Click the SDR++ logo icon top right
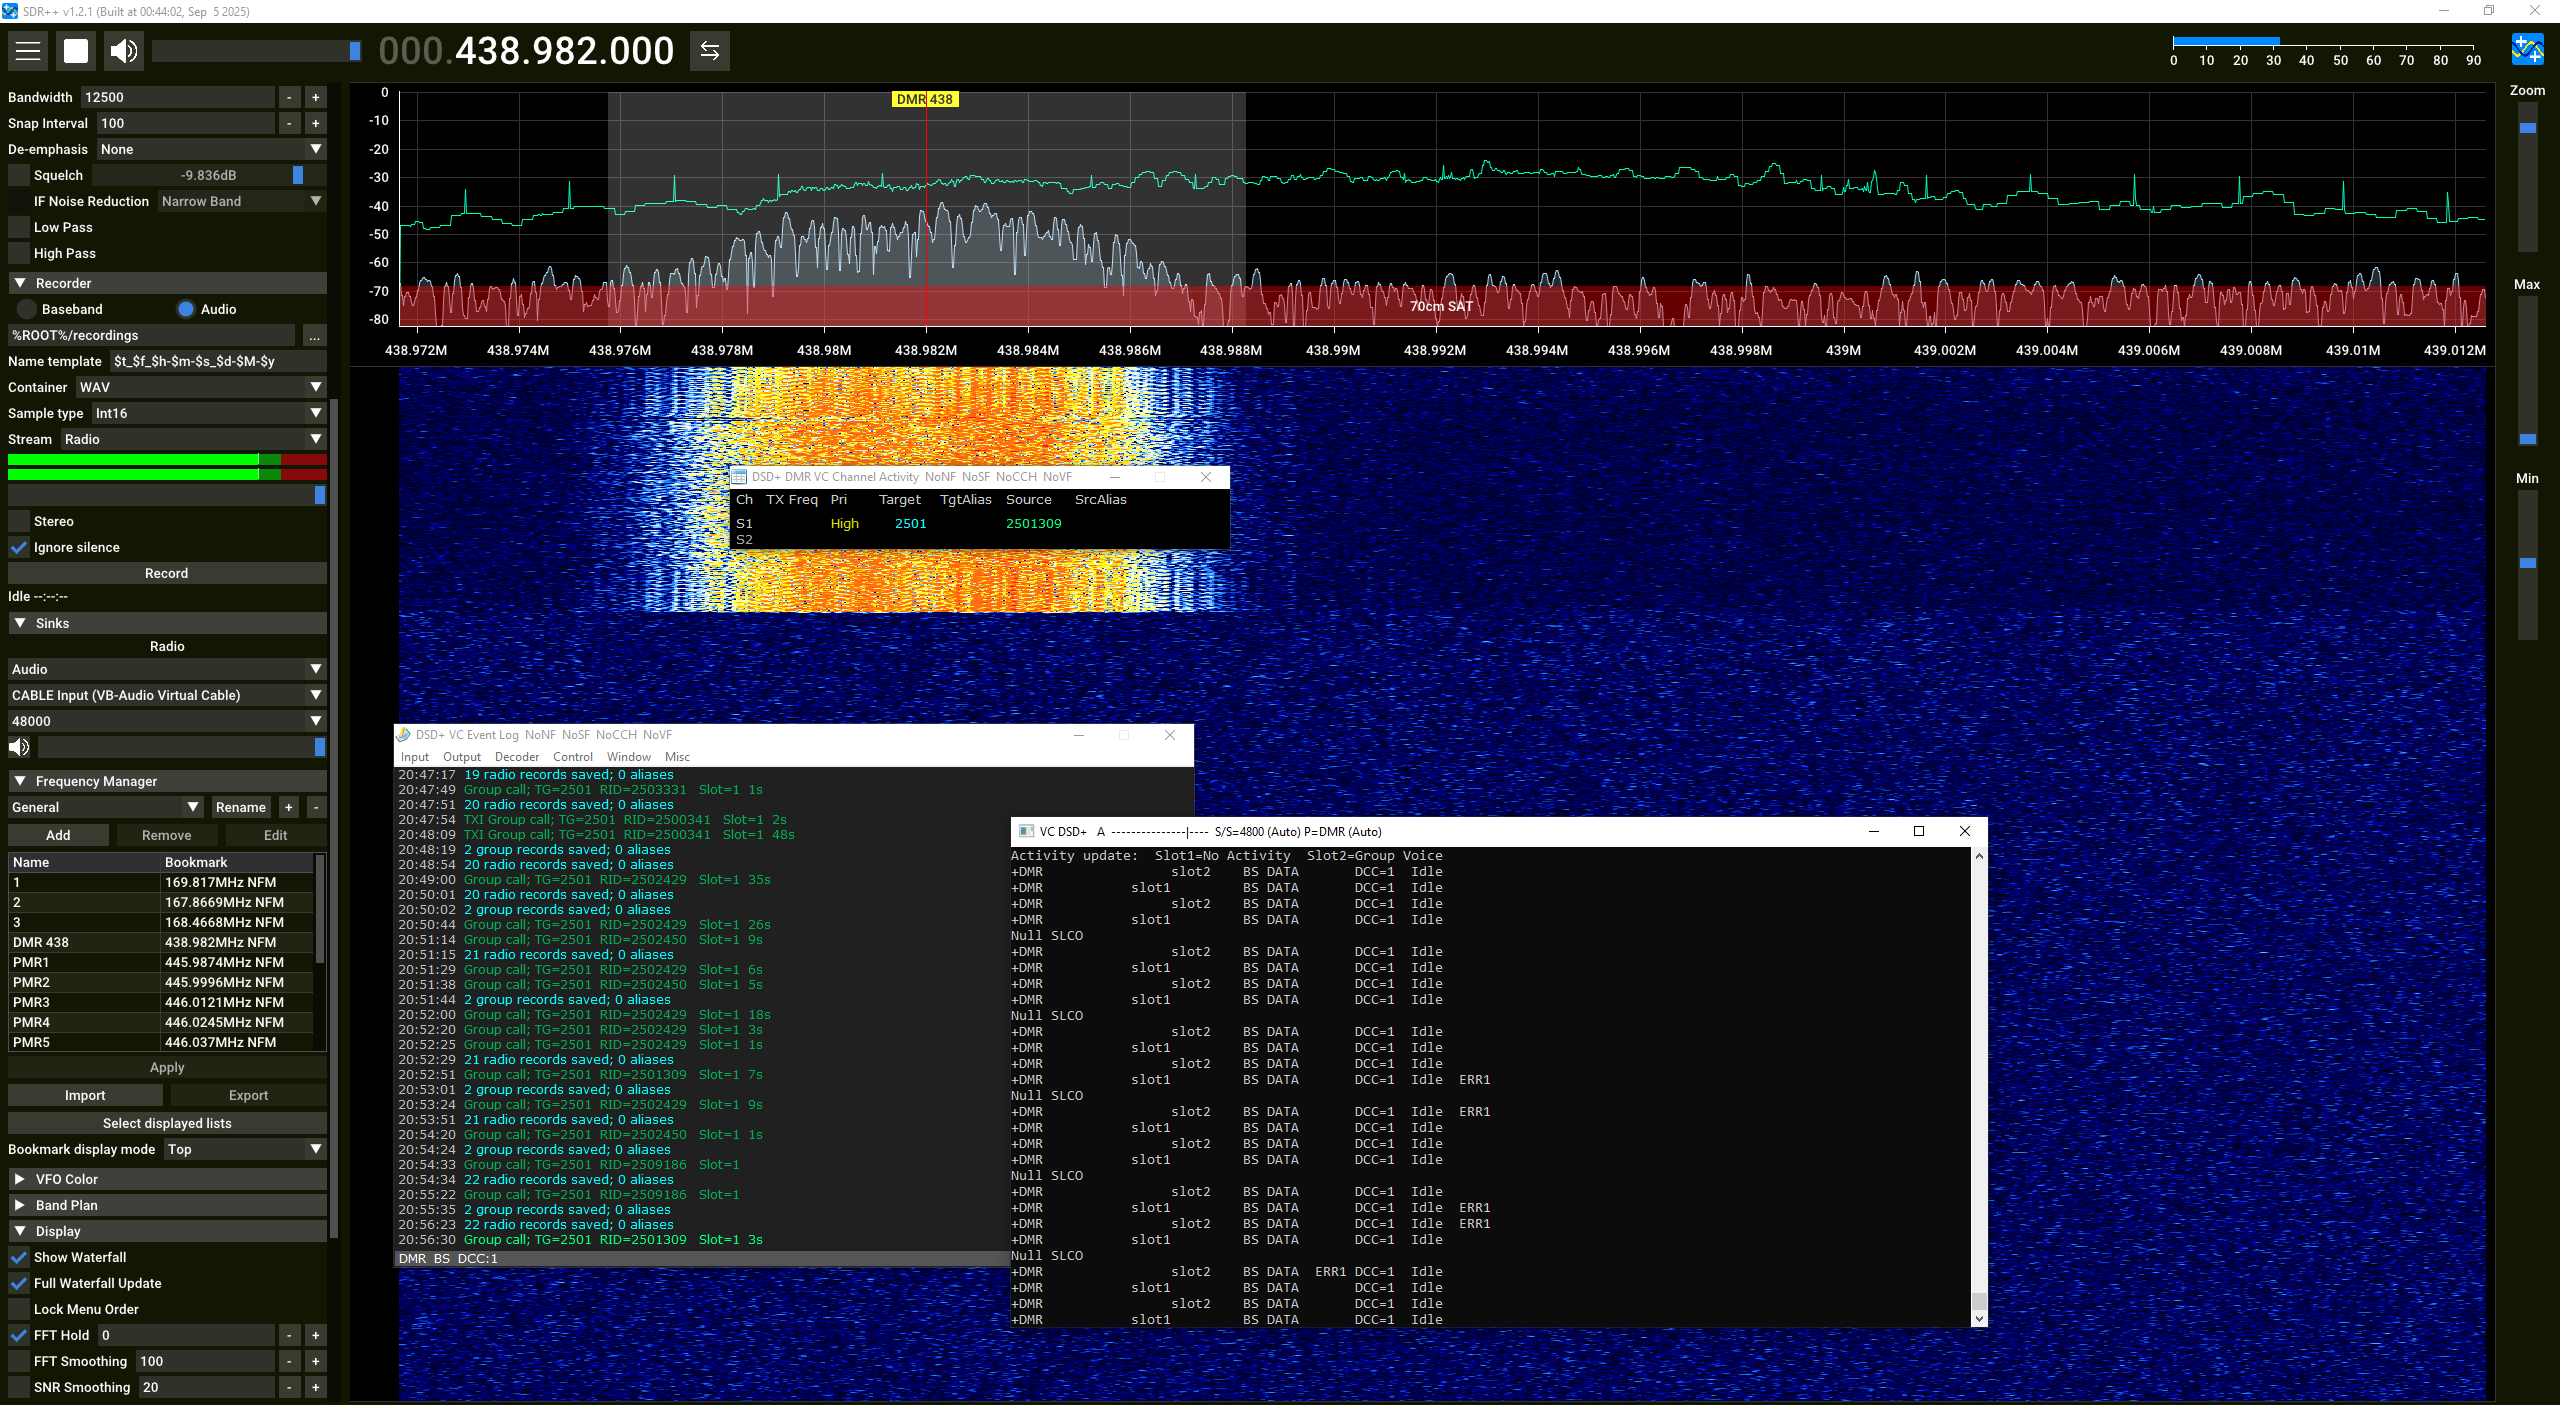Viewport: 2560px width, 1405px height. pos(2527,49)
